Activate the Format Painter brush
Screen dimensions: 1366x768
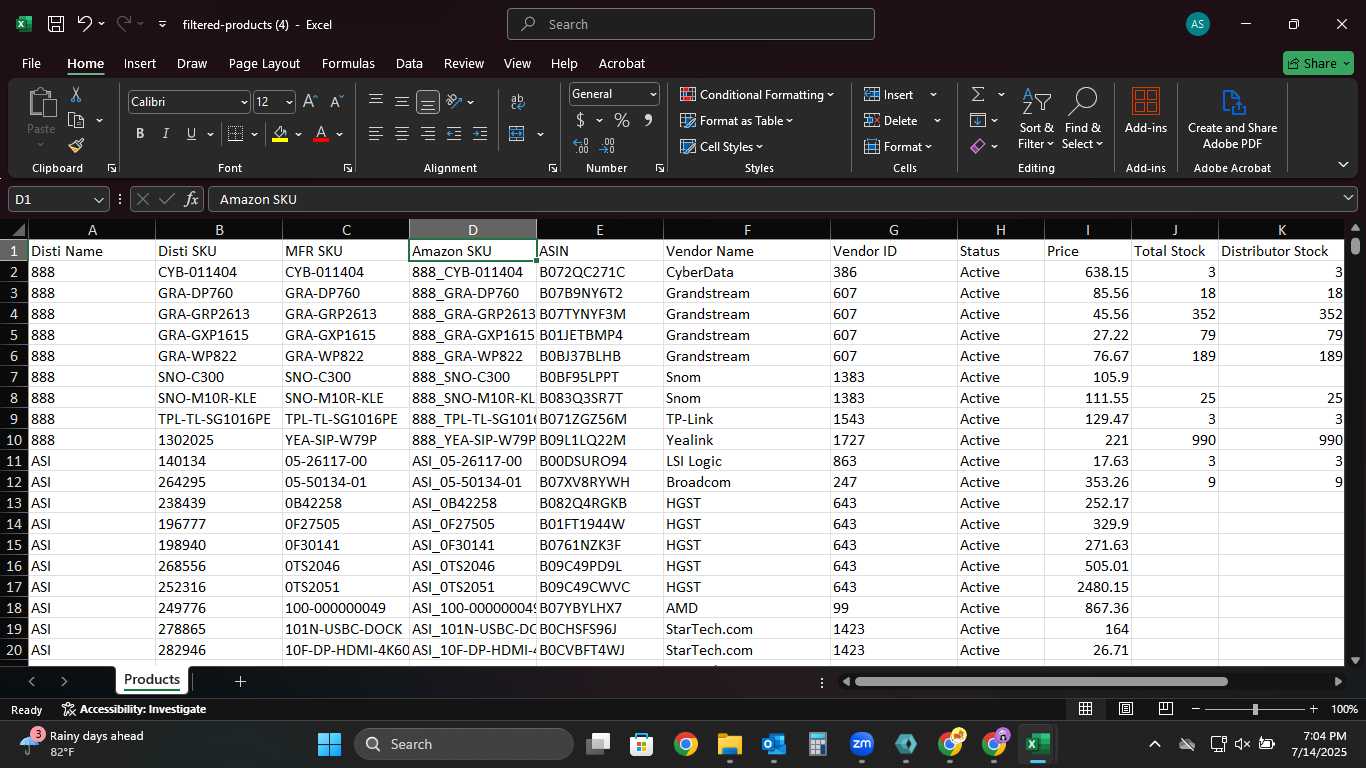76,146
